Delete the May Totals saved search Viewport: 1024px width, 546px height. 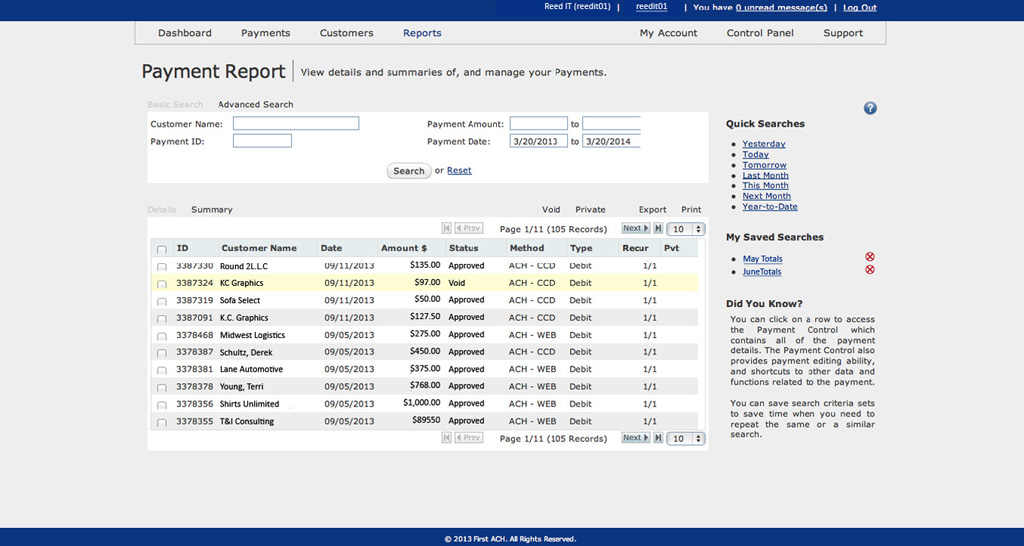[870, 257]
